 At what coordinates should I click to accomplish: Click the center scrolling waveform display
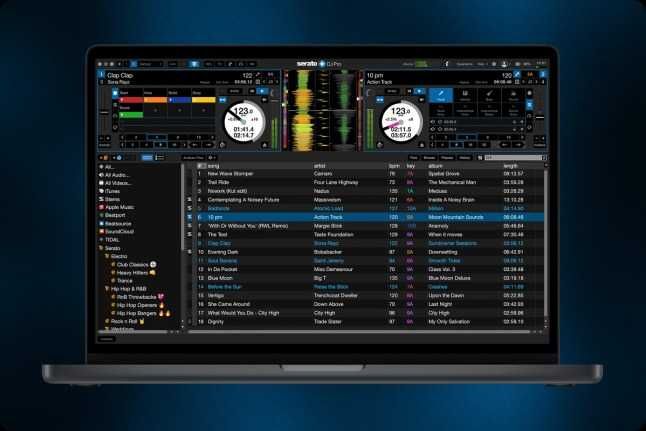(323, 110)
